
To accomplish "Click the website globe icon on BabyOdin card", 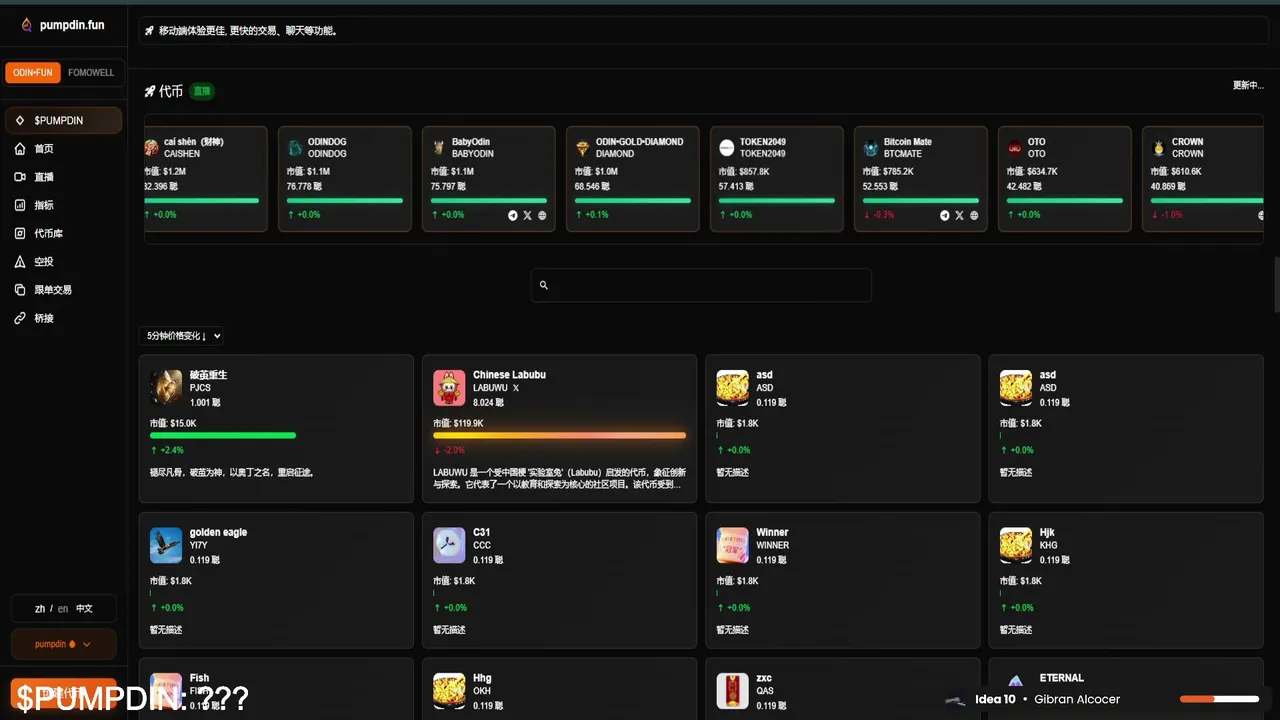I will pos(542,215).
